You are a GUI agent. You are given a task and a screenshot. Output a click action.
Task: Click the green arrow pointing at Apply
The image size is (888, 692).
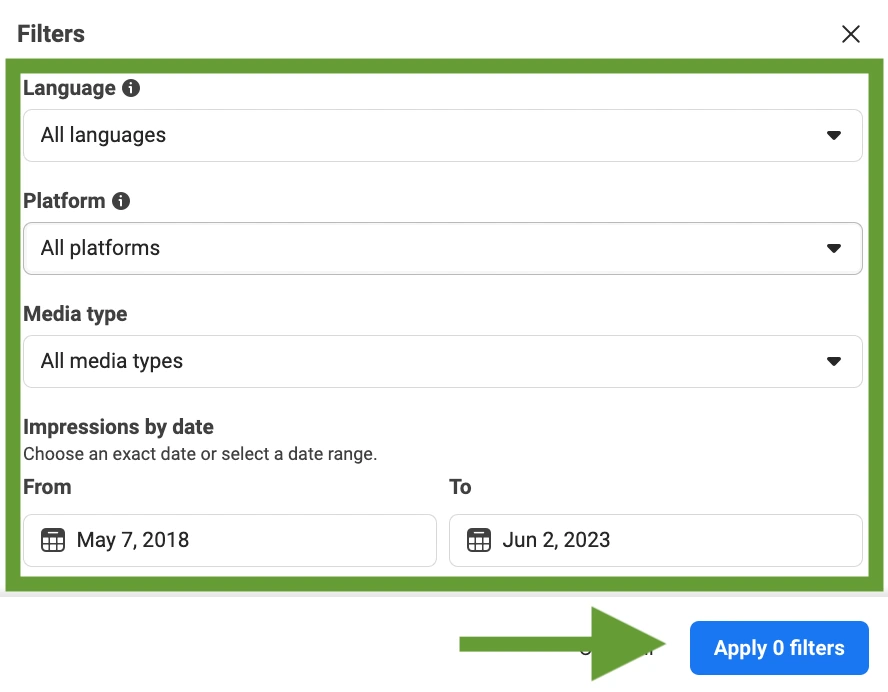(x=560, y=644)
